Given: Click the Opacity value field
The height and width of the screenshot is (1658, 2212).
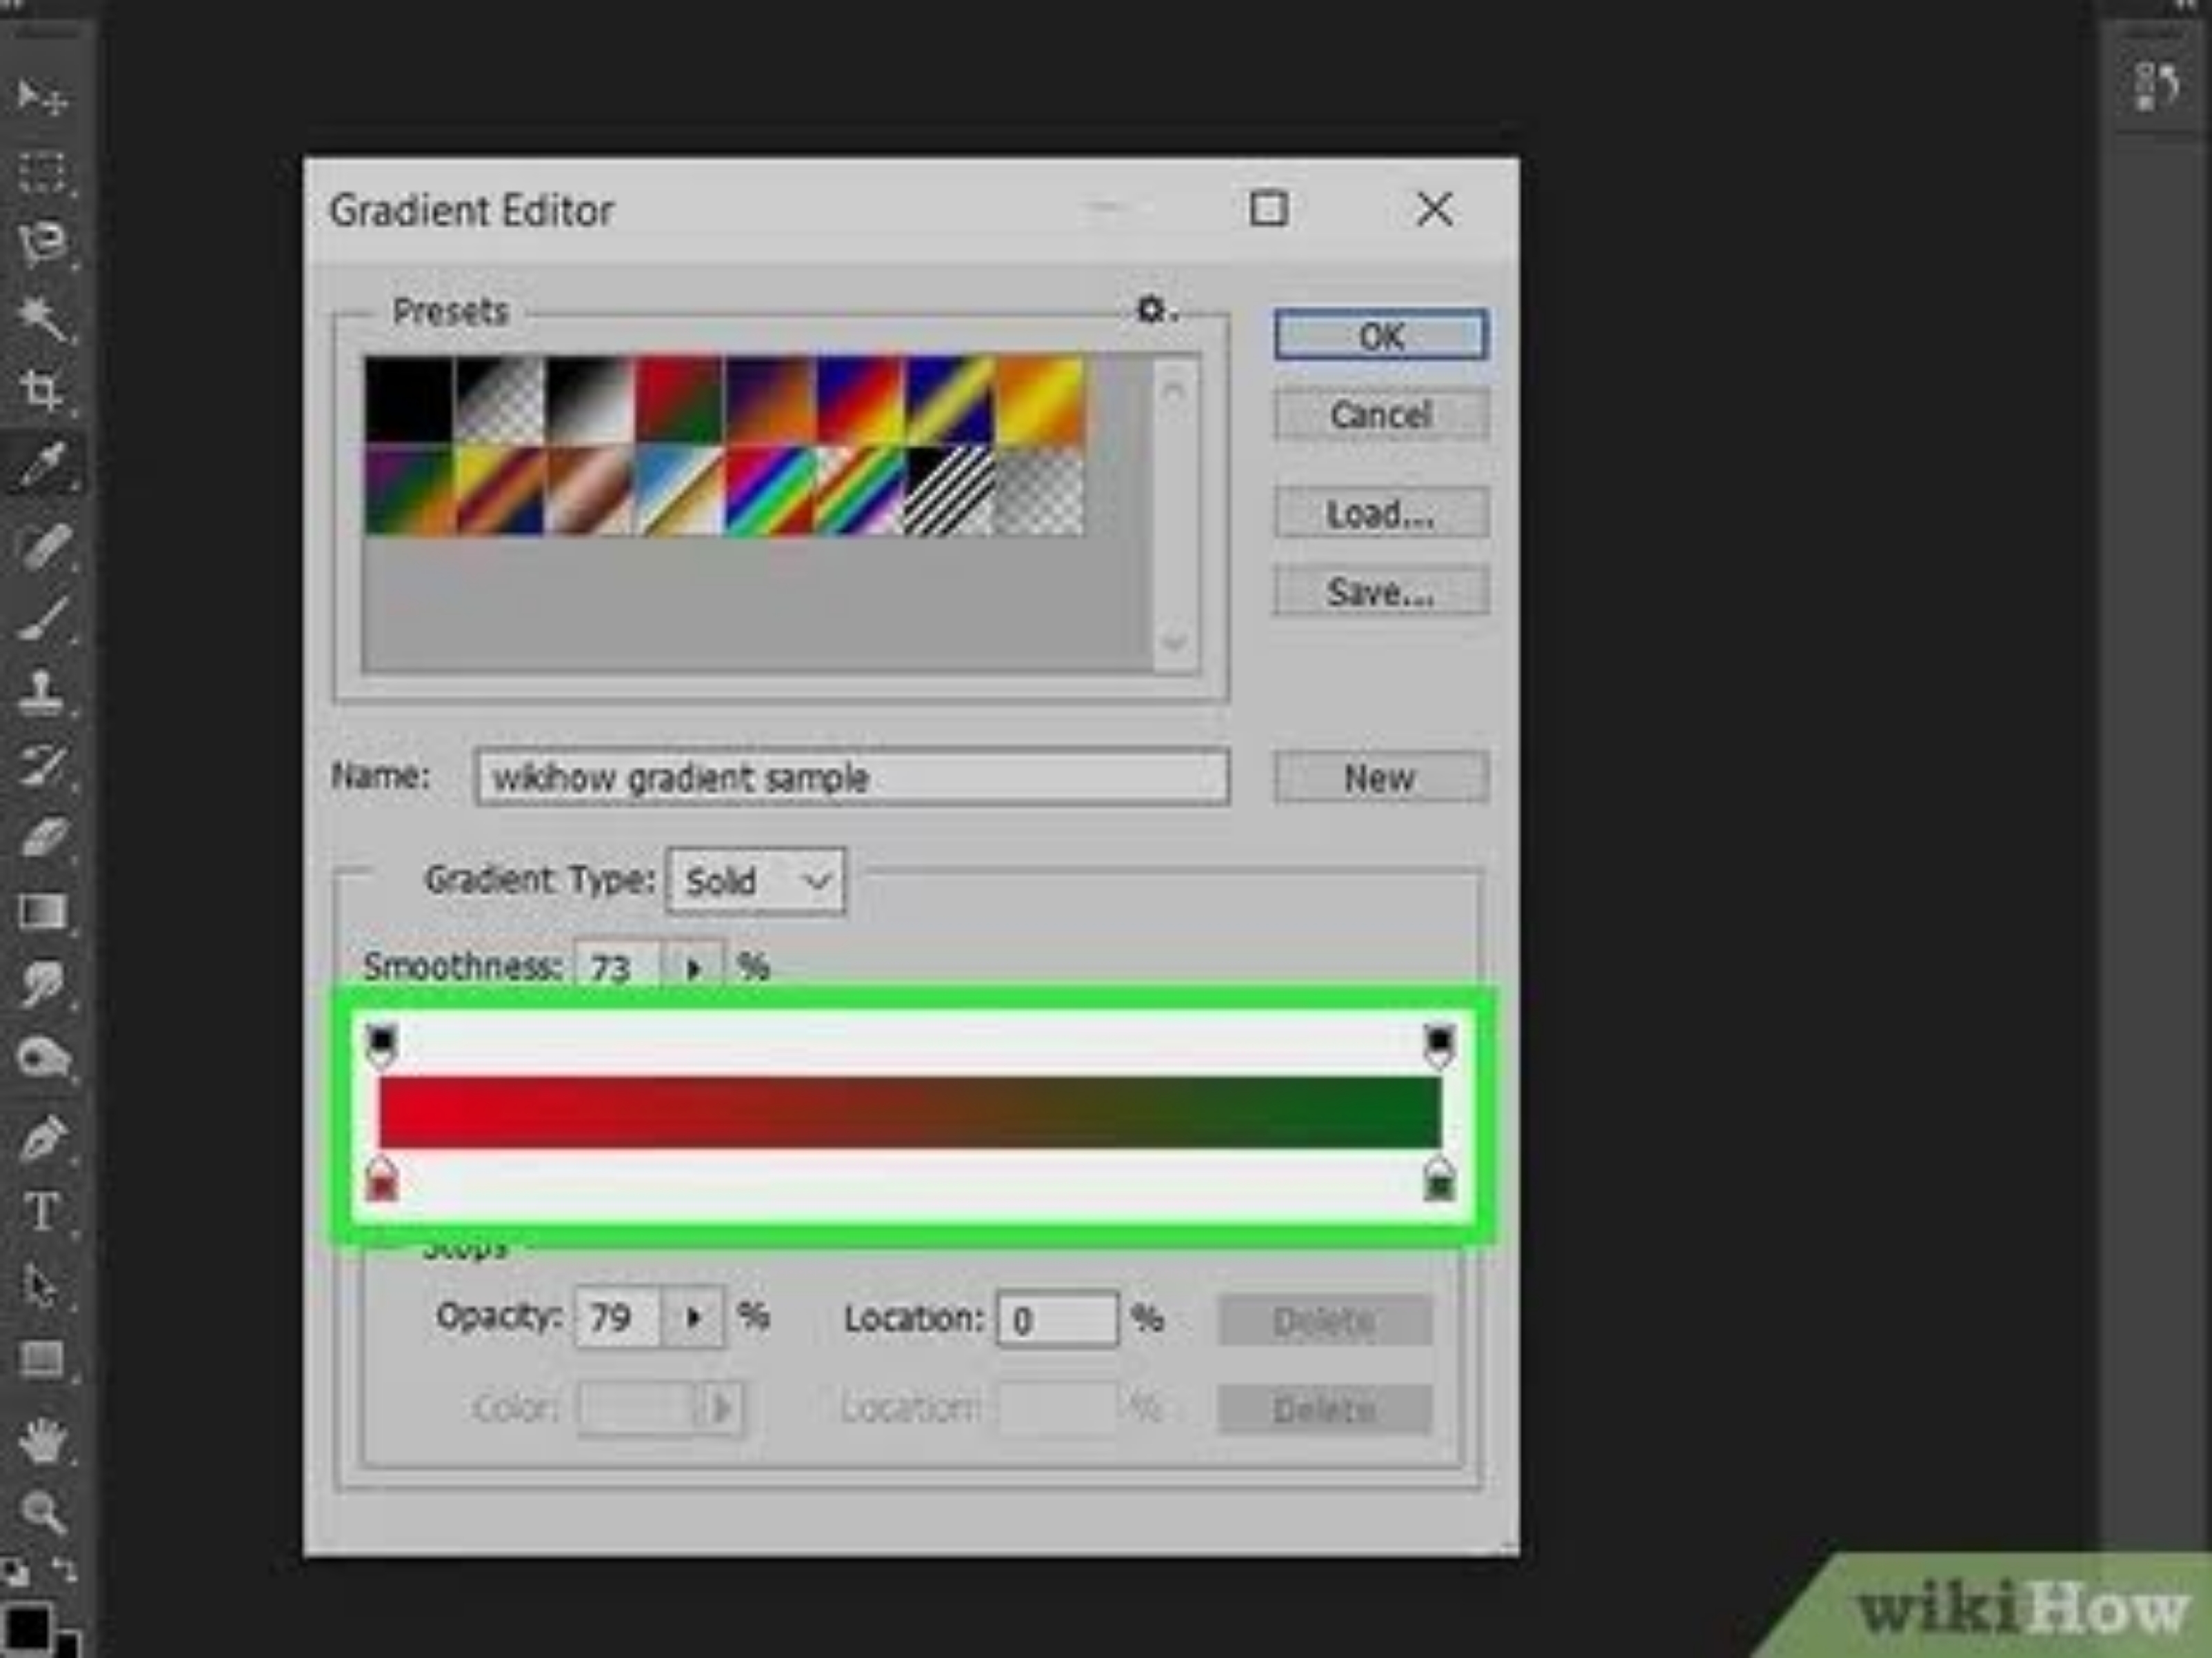Looking at the screenshot, I should coord(618,1318).
